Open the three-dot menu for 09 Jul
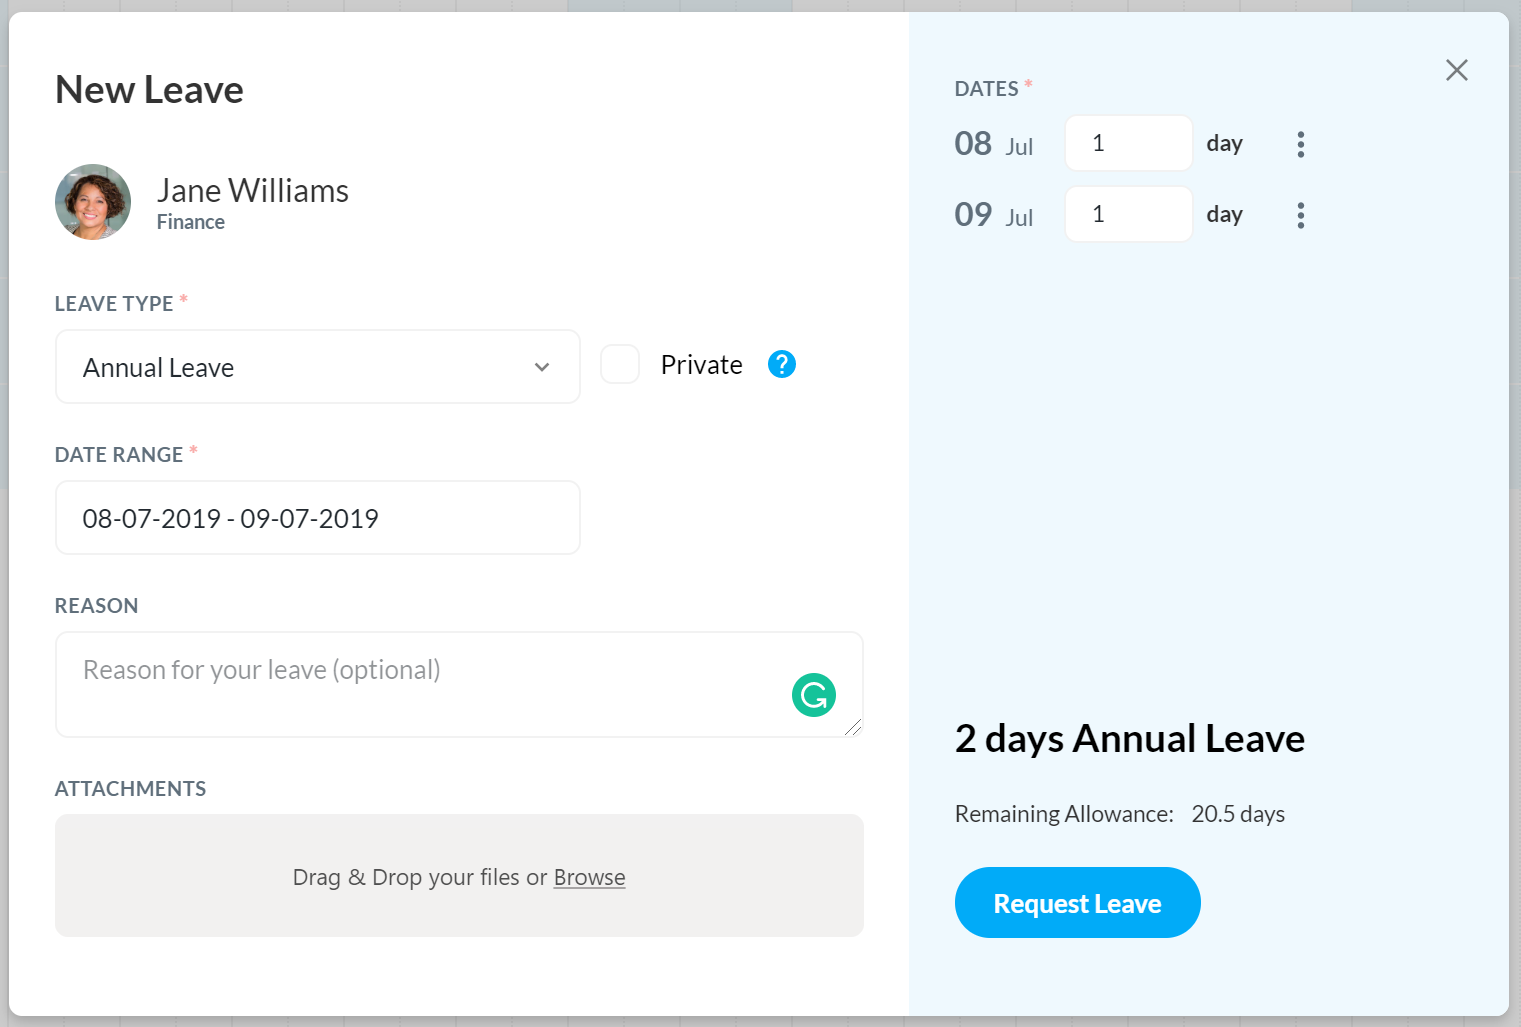 tap(1300, 215)
